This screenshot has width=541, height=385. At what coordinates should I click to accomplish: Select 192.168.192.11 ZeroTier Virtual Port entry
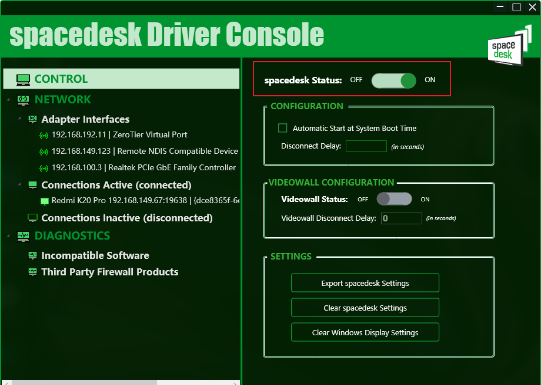pos(119,135)
